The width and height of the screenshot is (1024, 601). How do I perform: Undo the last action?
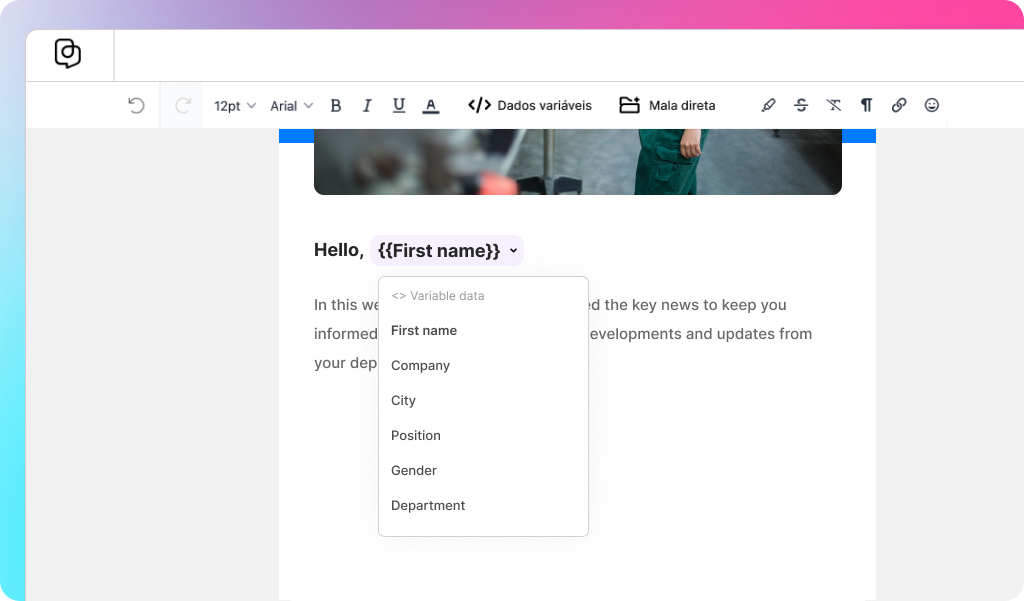(136, 105)
